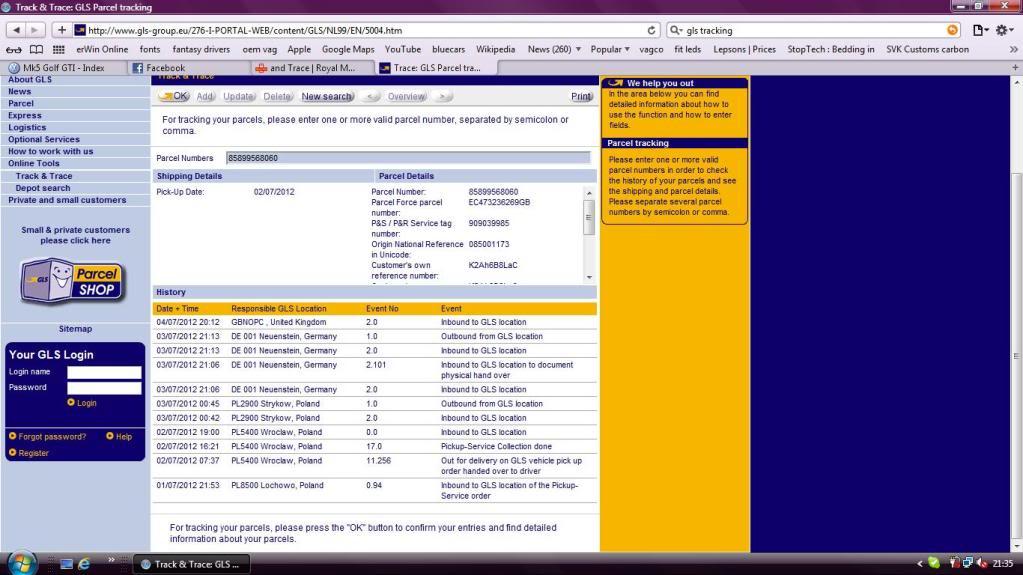Image resolution: width=1023 pixels, height=575 pixels.
Task: Click the Help link in login box
Action: click(x=119, y=437)
